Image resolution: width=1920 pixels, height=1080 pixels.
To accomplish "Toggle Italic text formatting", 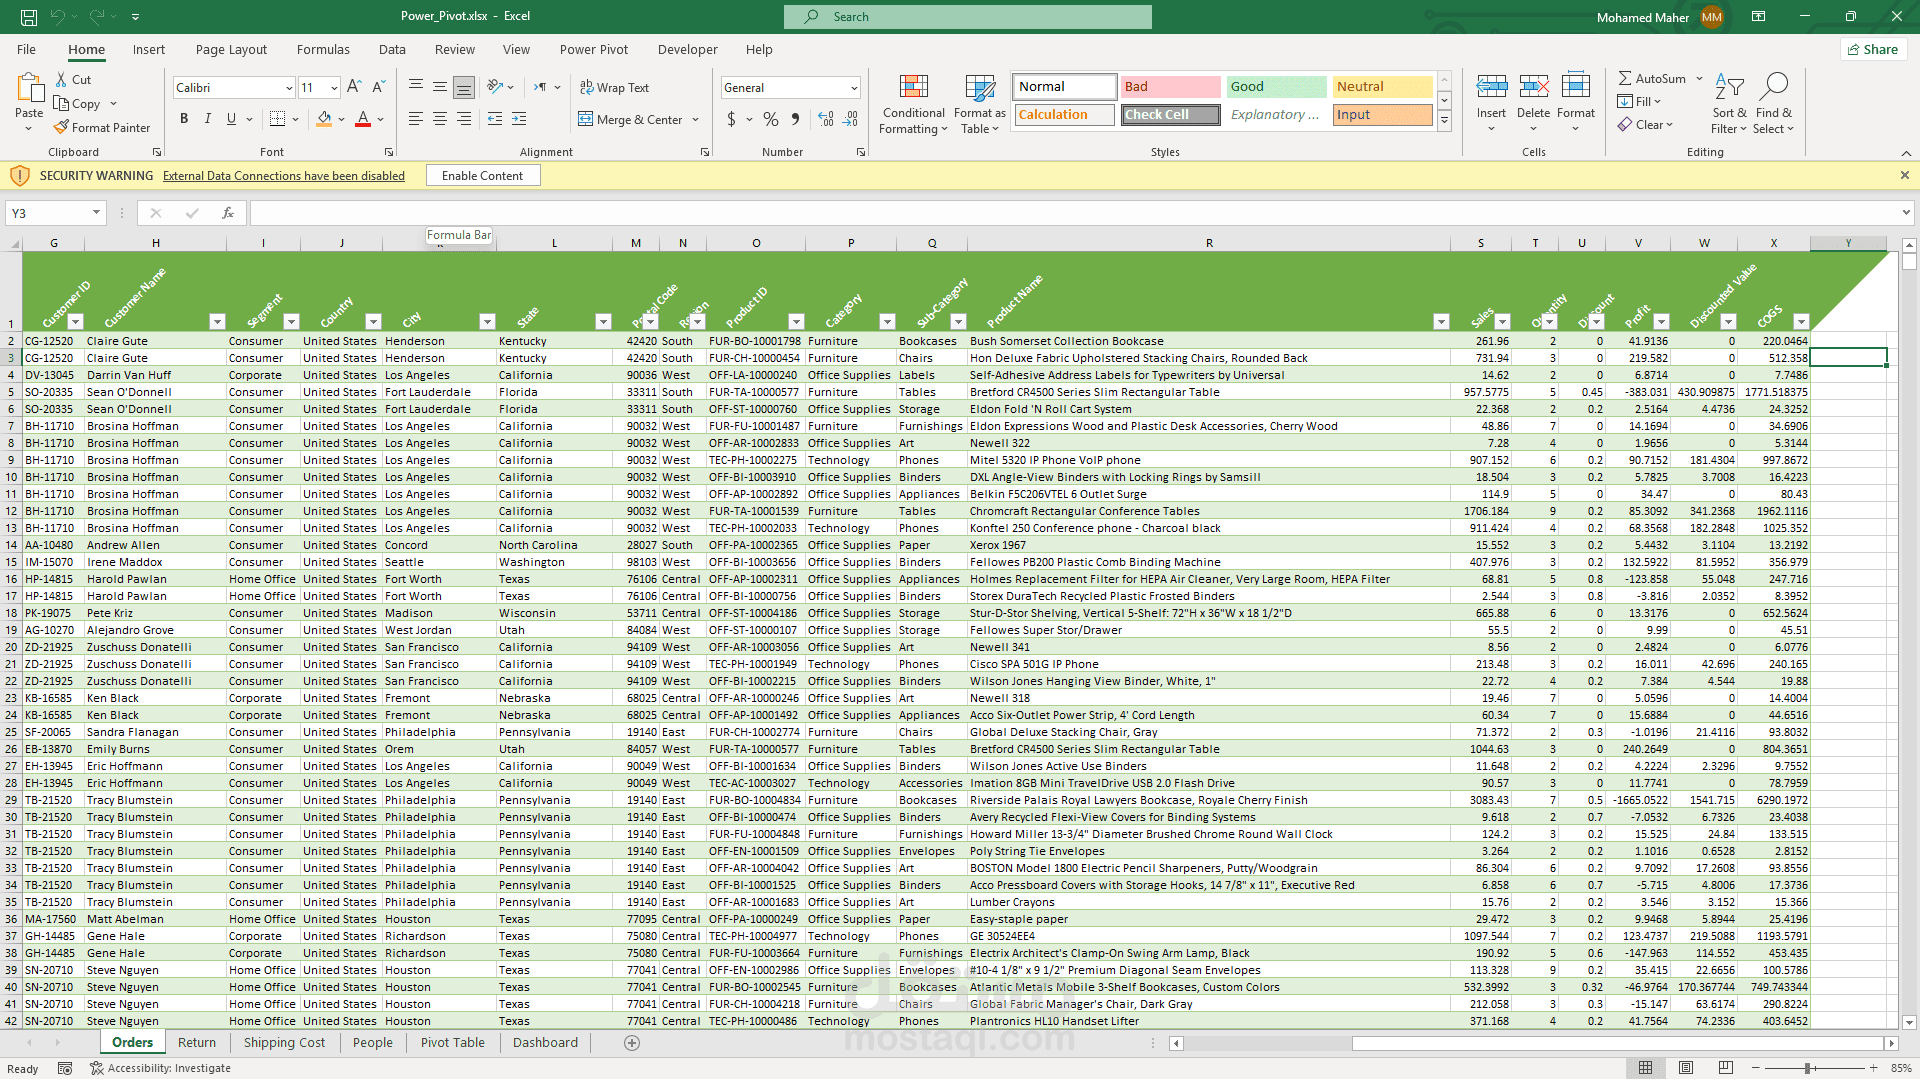I will pyautogui.click(x=208, y=119).
